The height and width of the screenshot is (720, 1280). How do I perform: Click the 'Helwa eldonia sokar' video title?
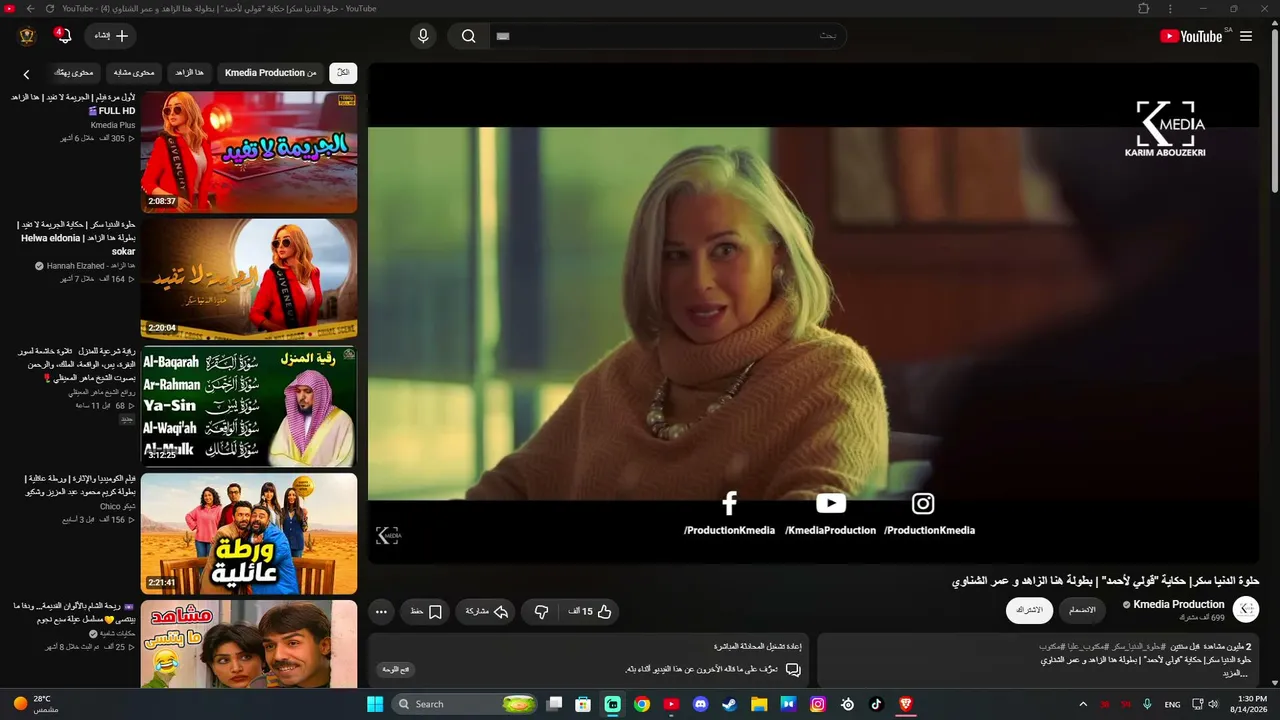point(76,238)
